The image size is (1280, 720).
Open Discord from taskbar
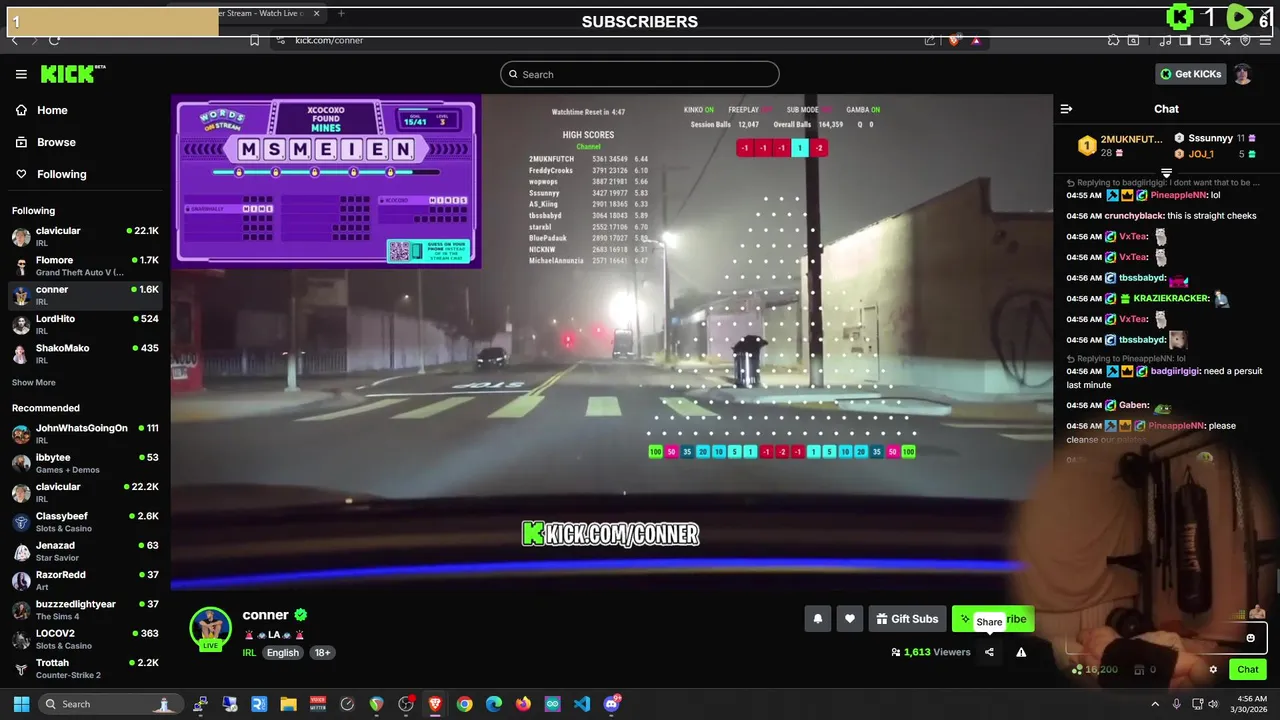612,704
